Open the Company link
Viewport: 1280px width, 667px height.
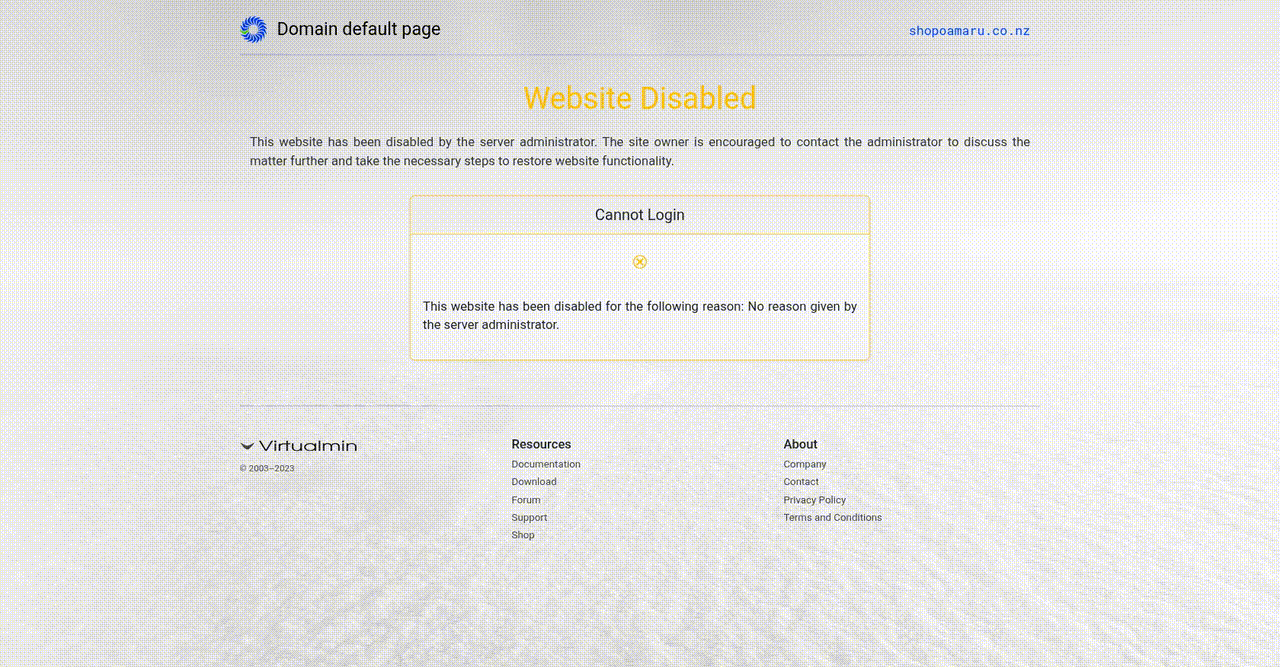tap(805, 464)
